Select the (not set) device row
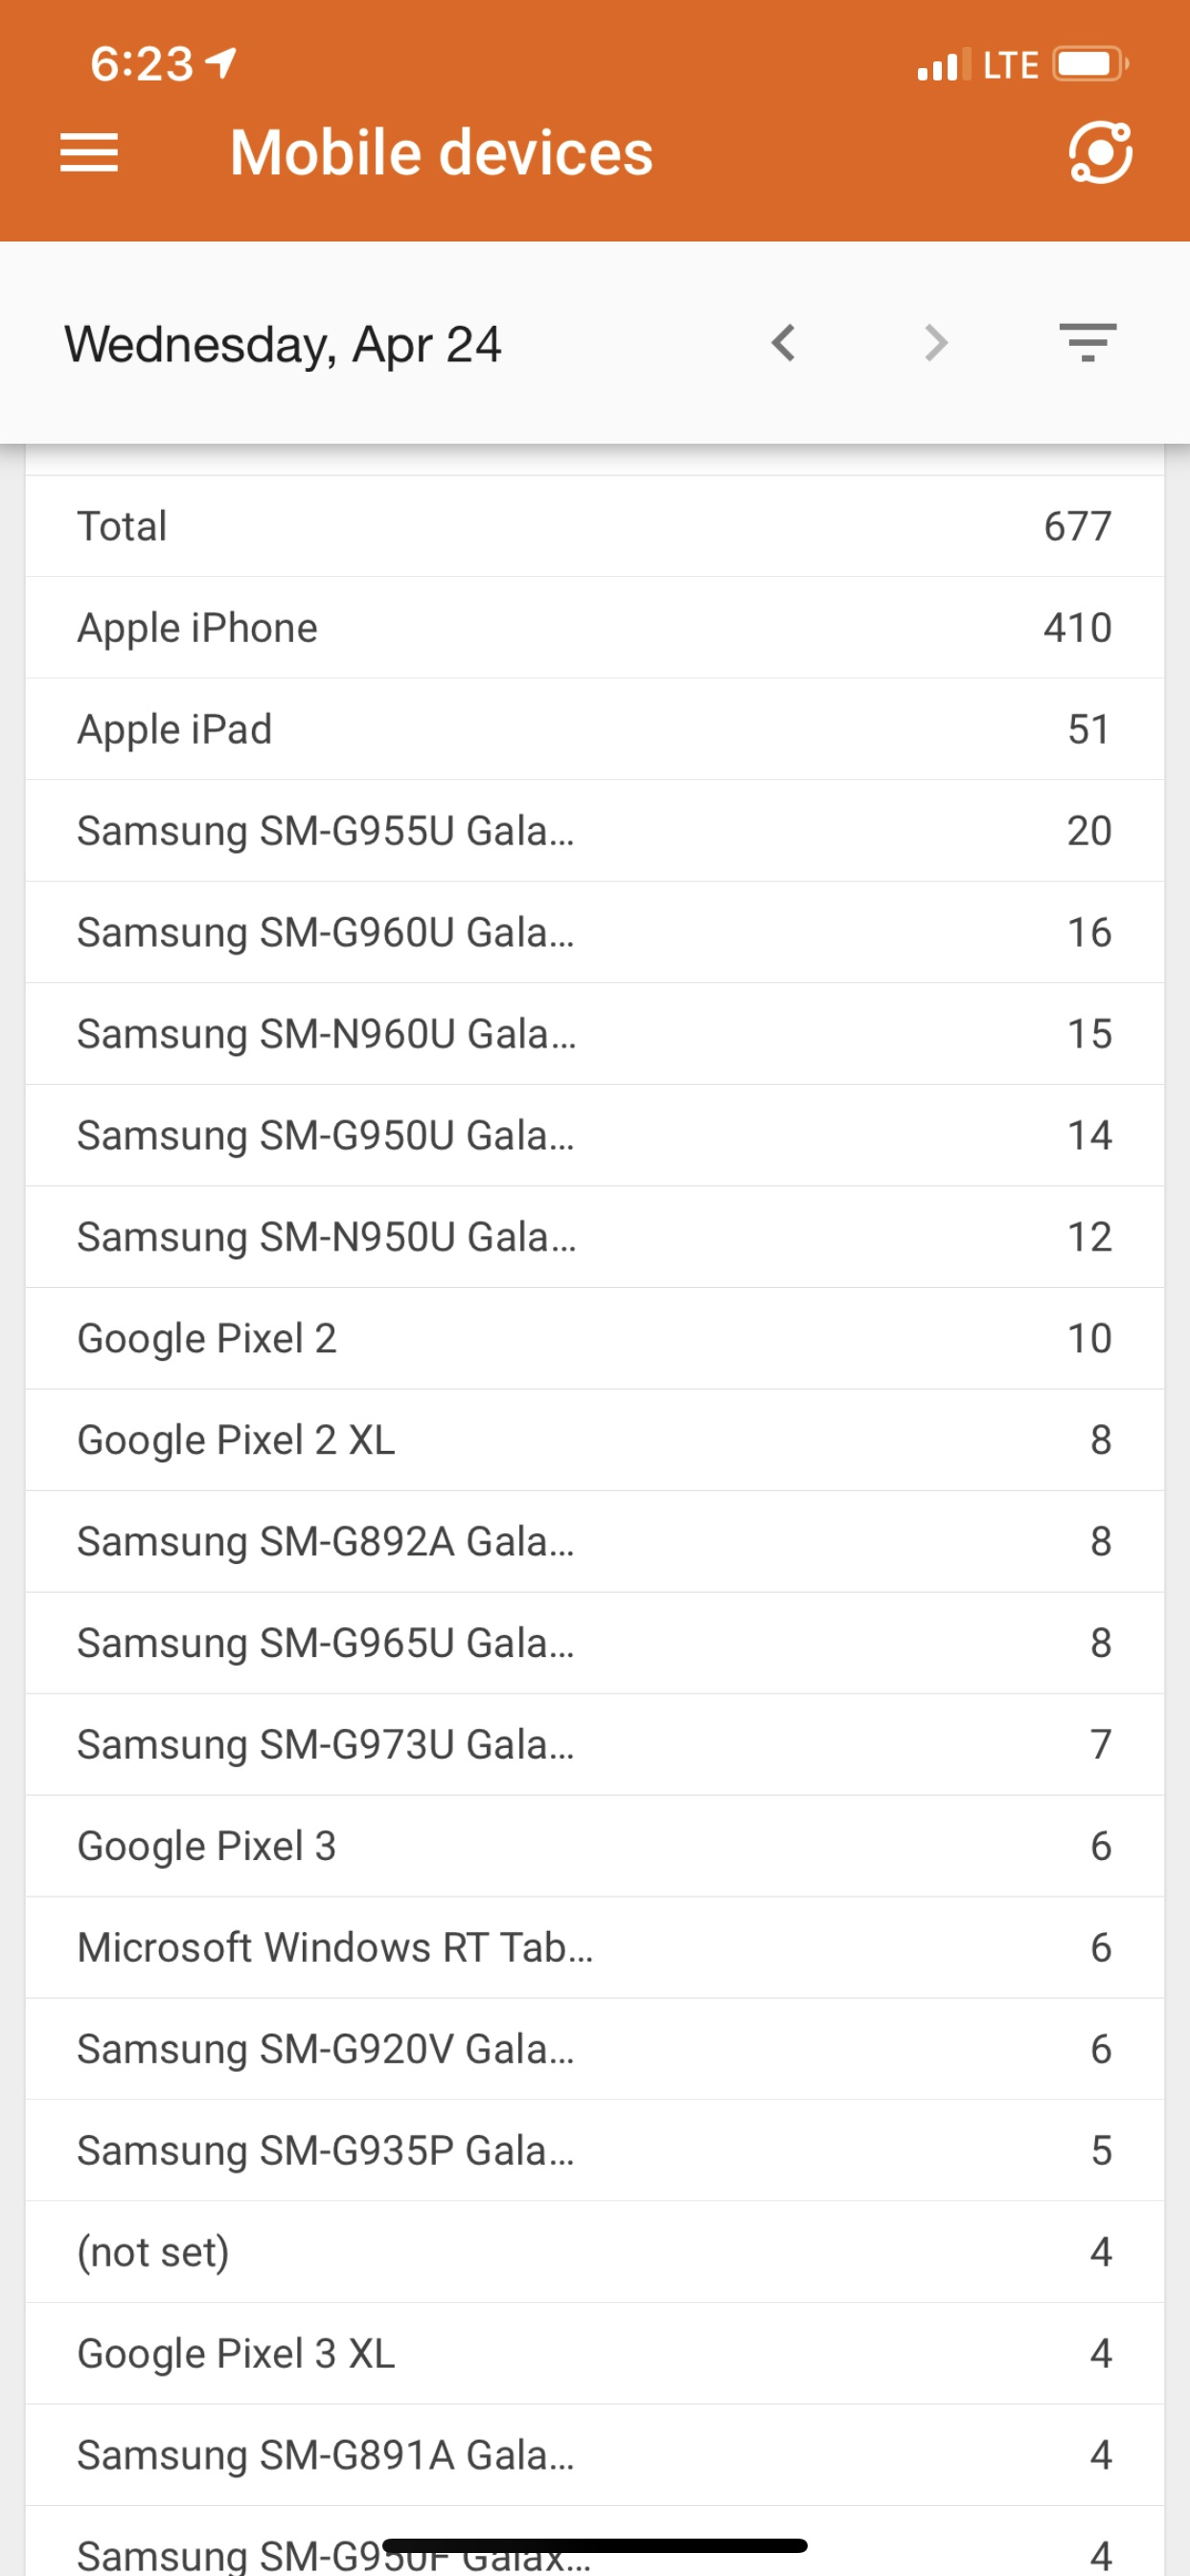The image size is (1190, 2576). click(594, 2252)
